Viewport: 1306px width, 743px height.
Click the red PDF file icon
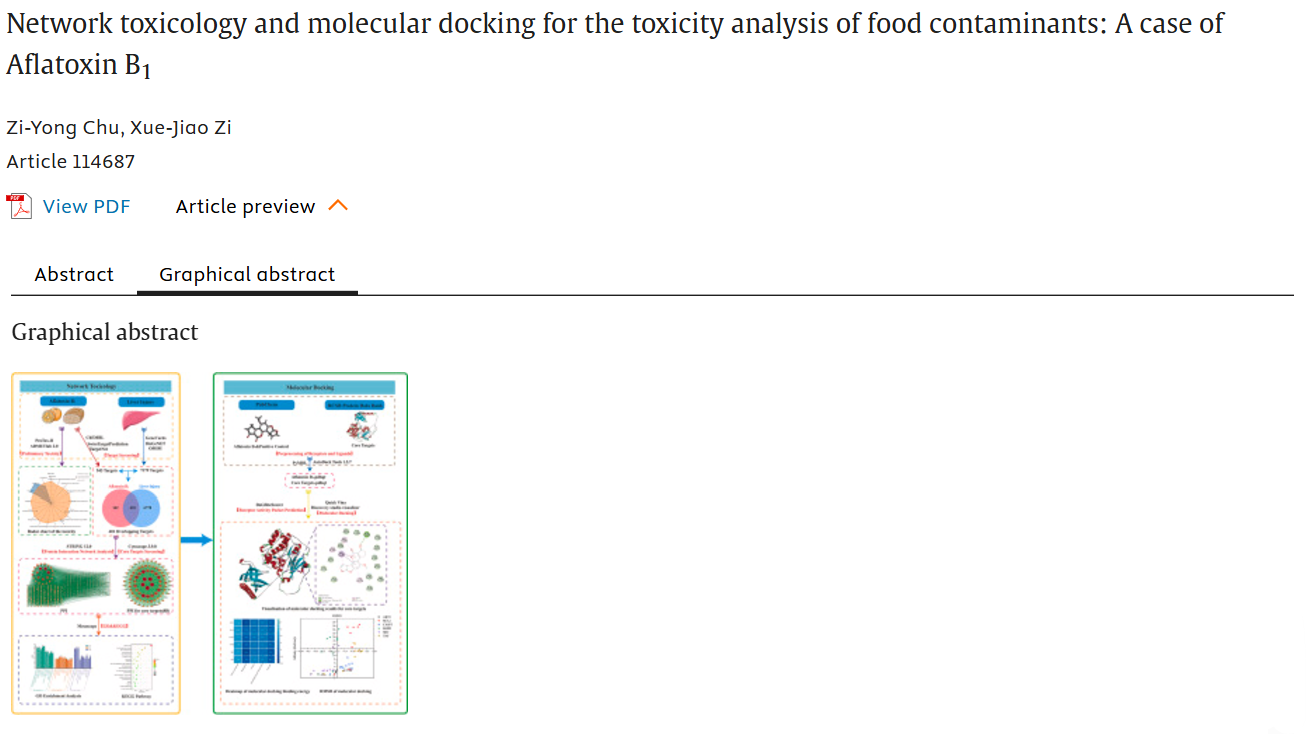point(19,206)
